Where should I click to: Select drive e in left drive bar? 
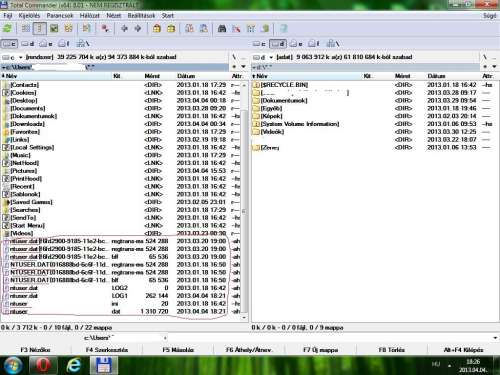[46, 44]
